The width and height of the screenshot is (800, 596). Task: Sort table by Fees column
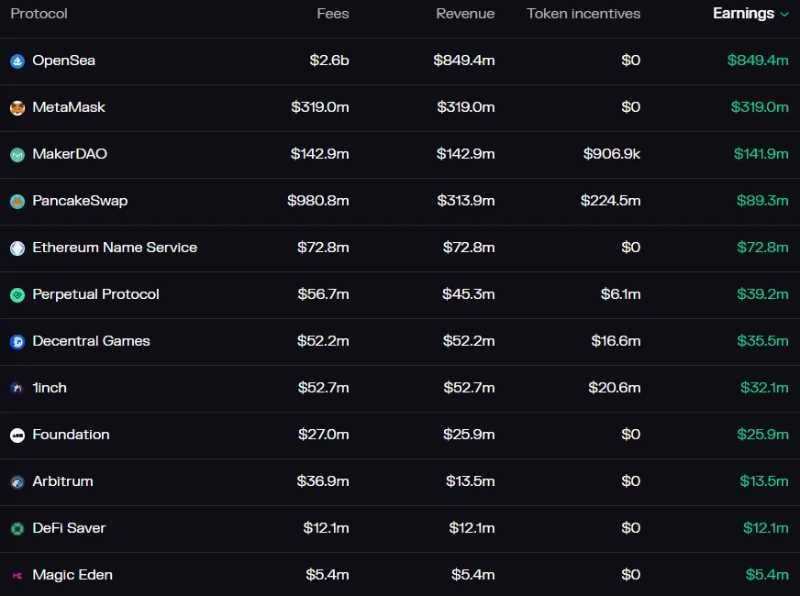(332, 14)
